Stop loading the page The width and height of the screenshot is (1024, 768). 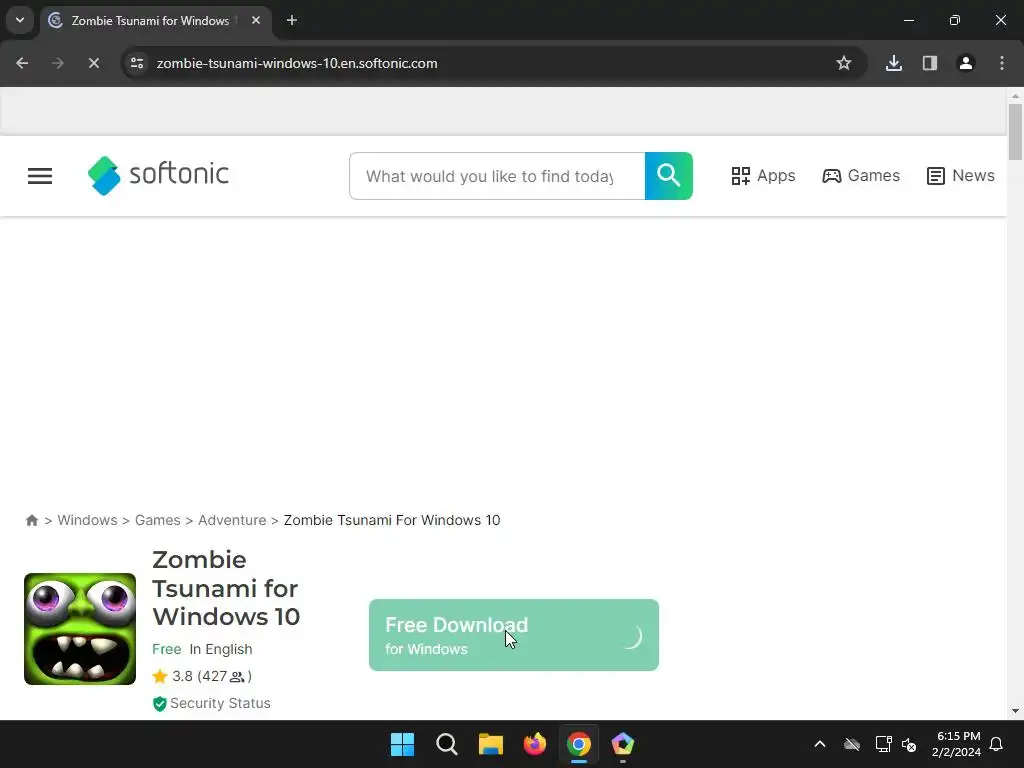(x=93, y=63)
